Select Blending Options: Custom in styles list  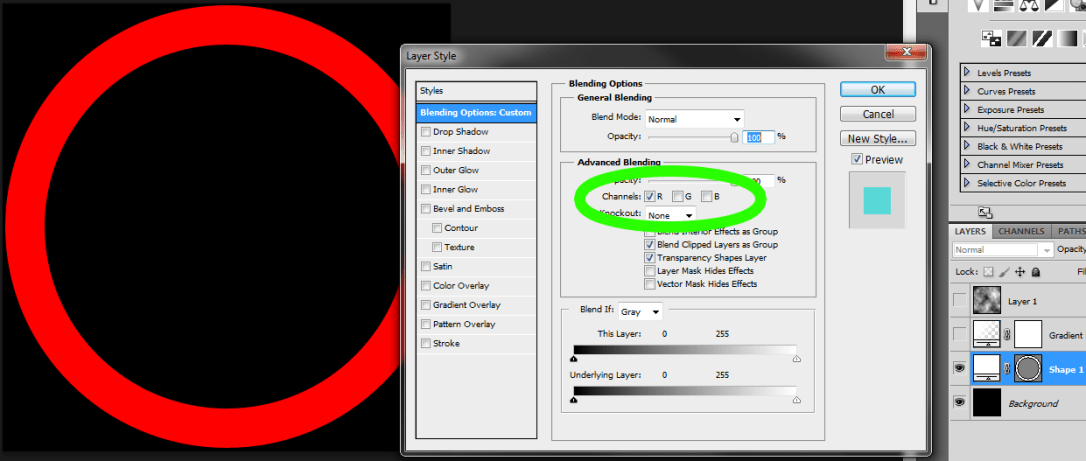coord(476,113)
